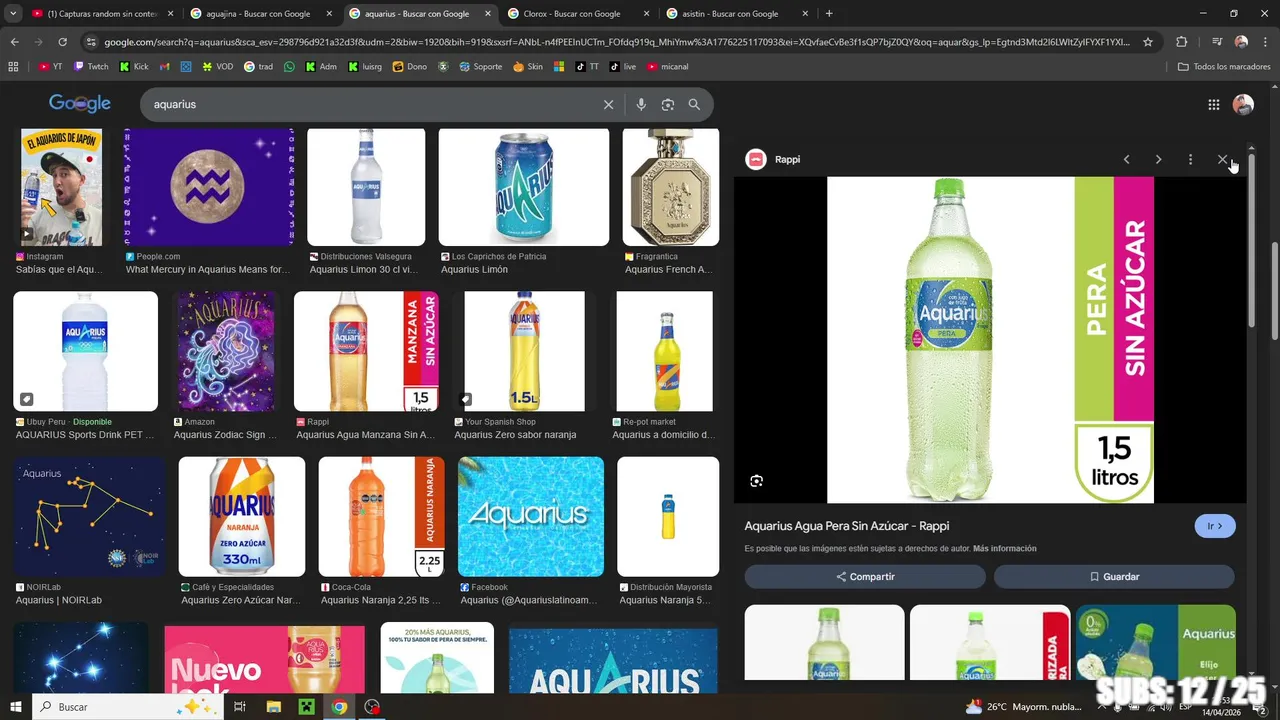Click the taskbar Buscar search box
This screenshot has width=1280, height=720.
[129, 707]
